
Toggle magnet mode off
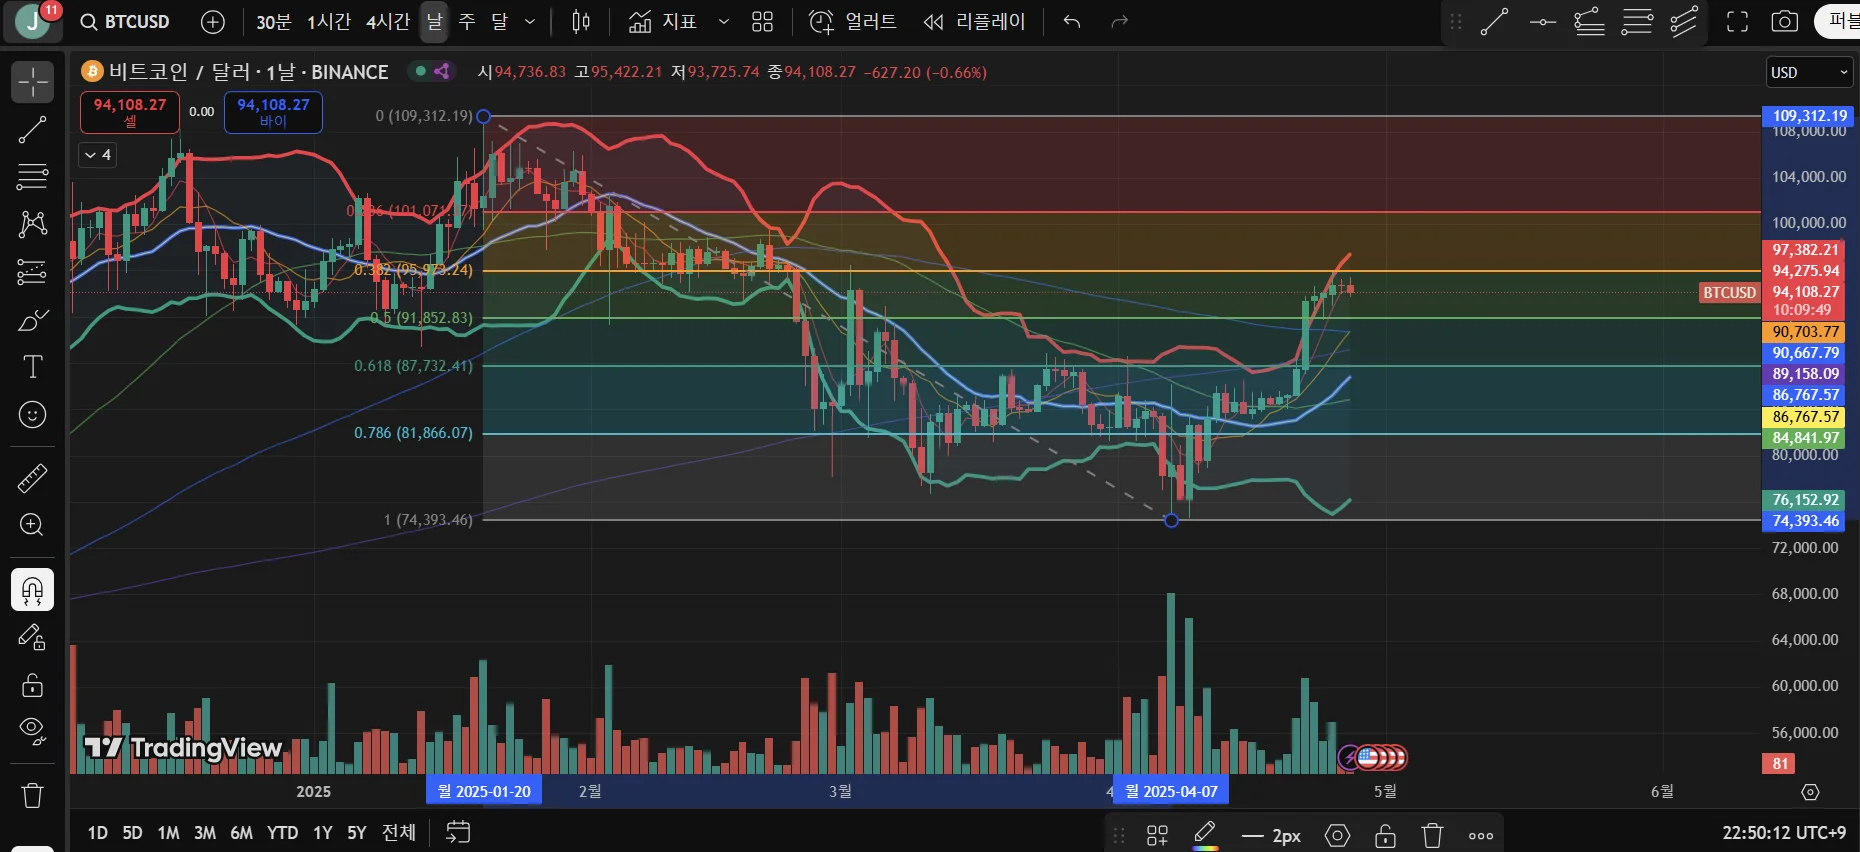[32, 590]
